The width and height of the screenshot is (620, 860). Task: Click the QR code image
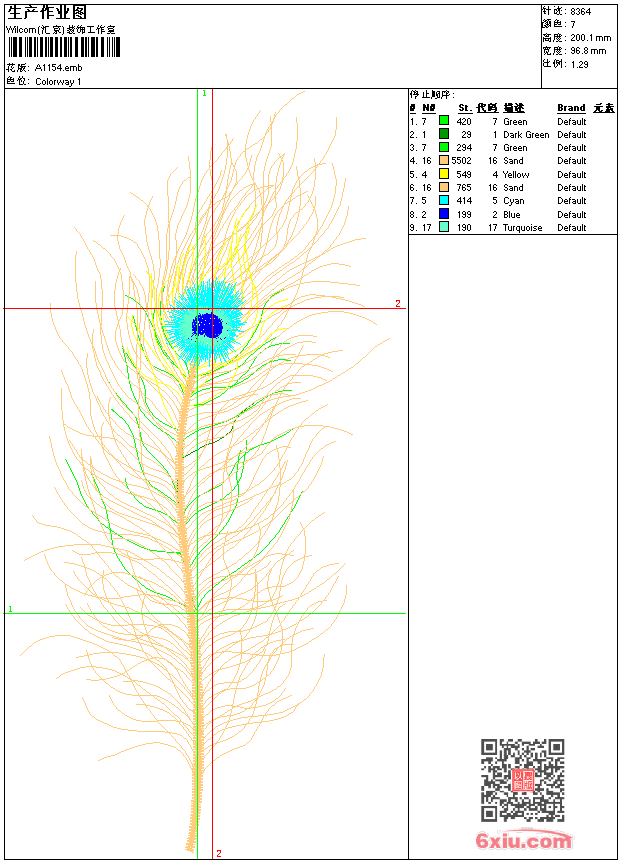[523, 780]
